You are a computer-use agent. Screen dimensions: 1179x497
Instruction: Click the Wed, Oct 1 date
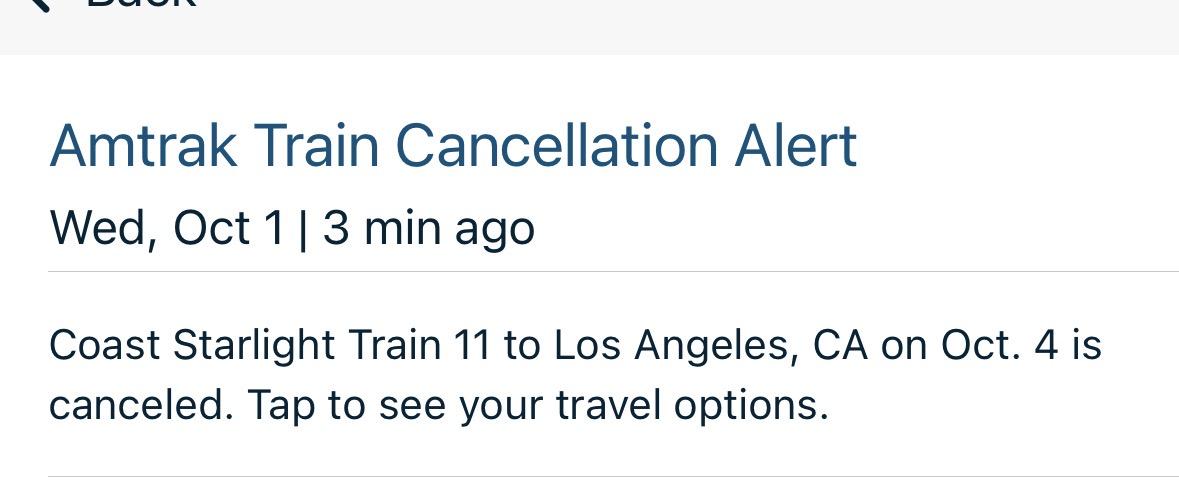(x=166, y=228)
